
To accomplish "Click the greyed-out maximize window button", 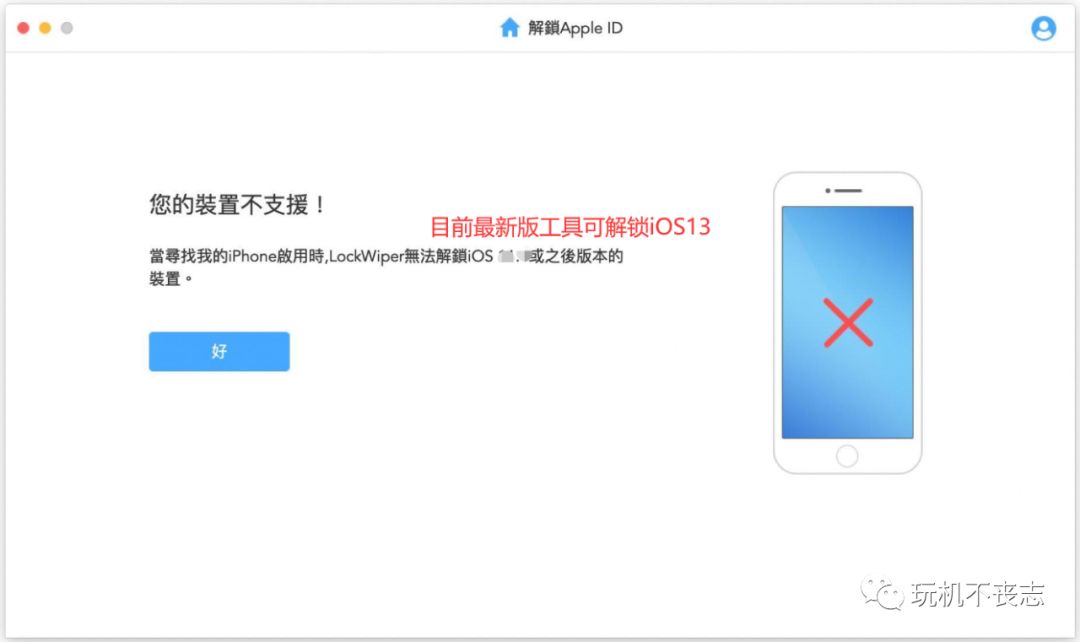I will (67, 28).
